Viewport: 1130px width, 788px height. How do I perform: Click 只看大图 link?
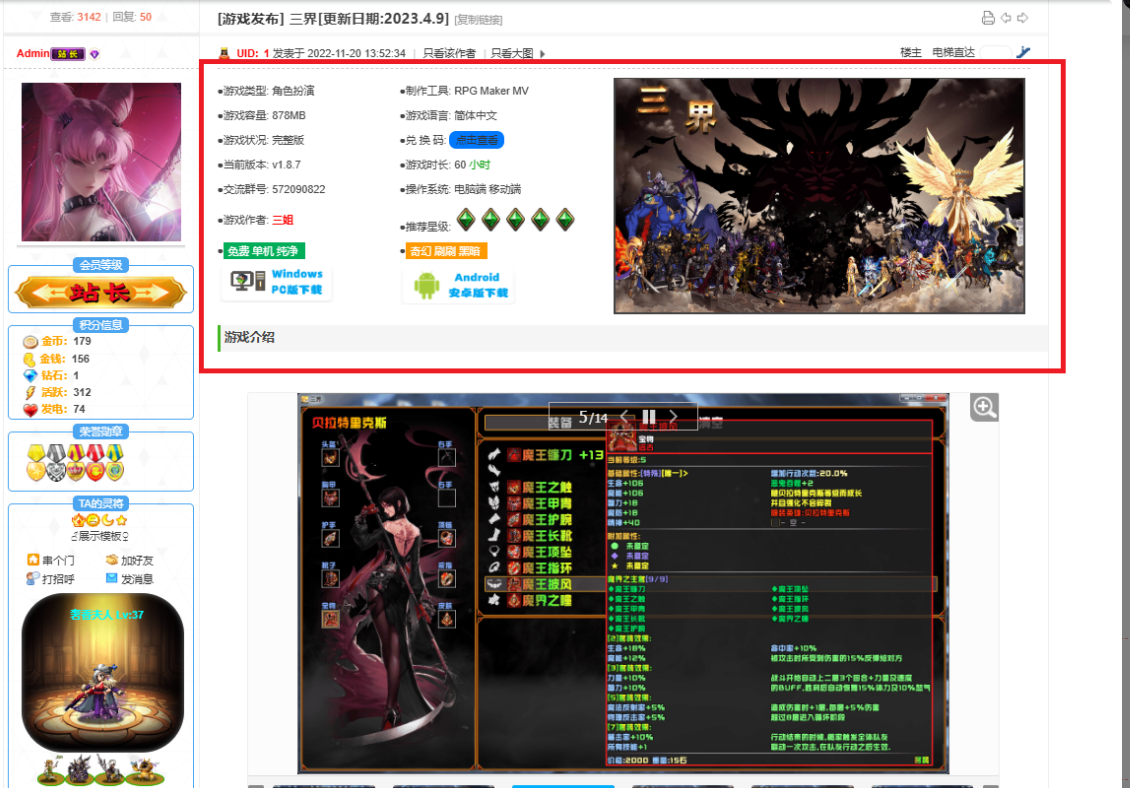(x=512, y=53)
